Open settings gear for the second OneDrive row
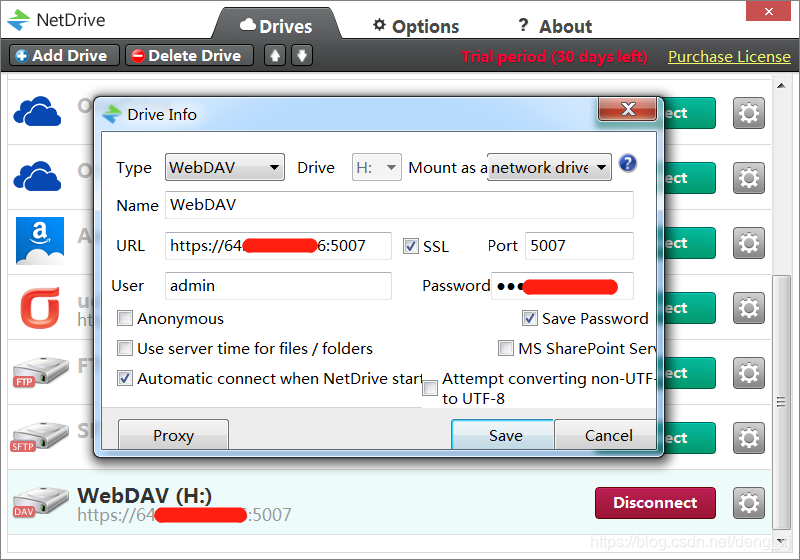Viewport: 800px width, 560px height. [748, 178]
